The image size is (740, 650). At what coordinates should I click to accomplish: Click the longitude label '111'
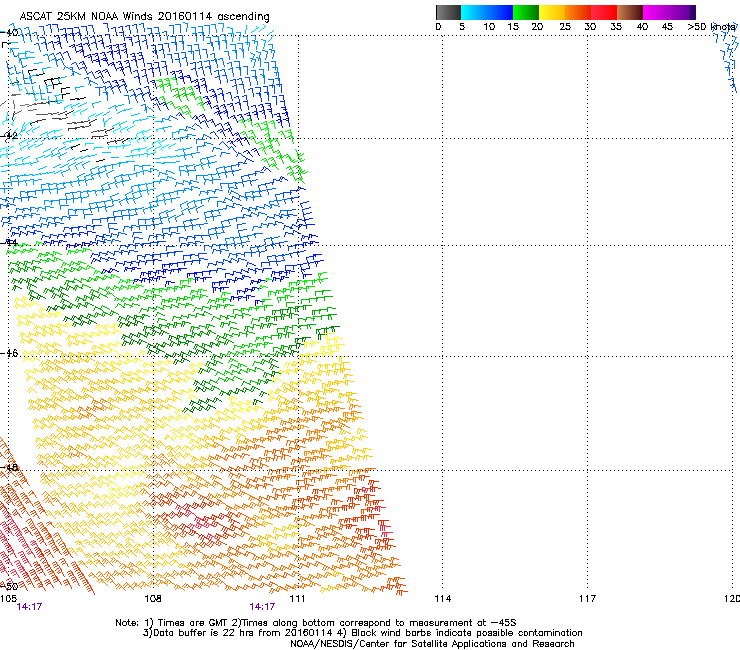297,599
